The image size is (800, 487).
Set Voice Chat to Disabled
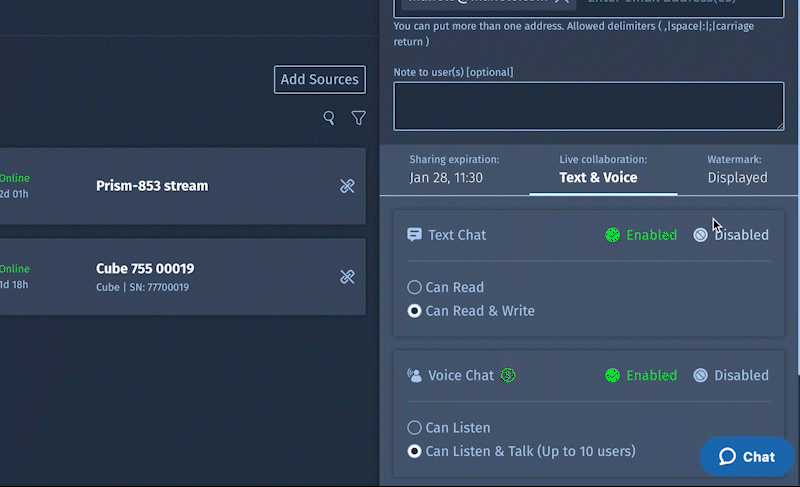[731, 376]
